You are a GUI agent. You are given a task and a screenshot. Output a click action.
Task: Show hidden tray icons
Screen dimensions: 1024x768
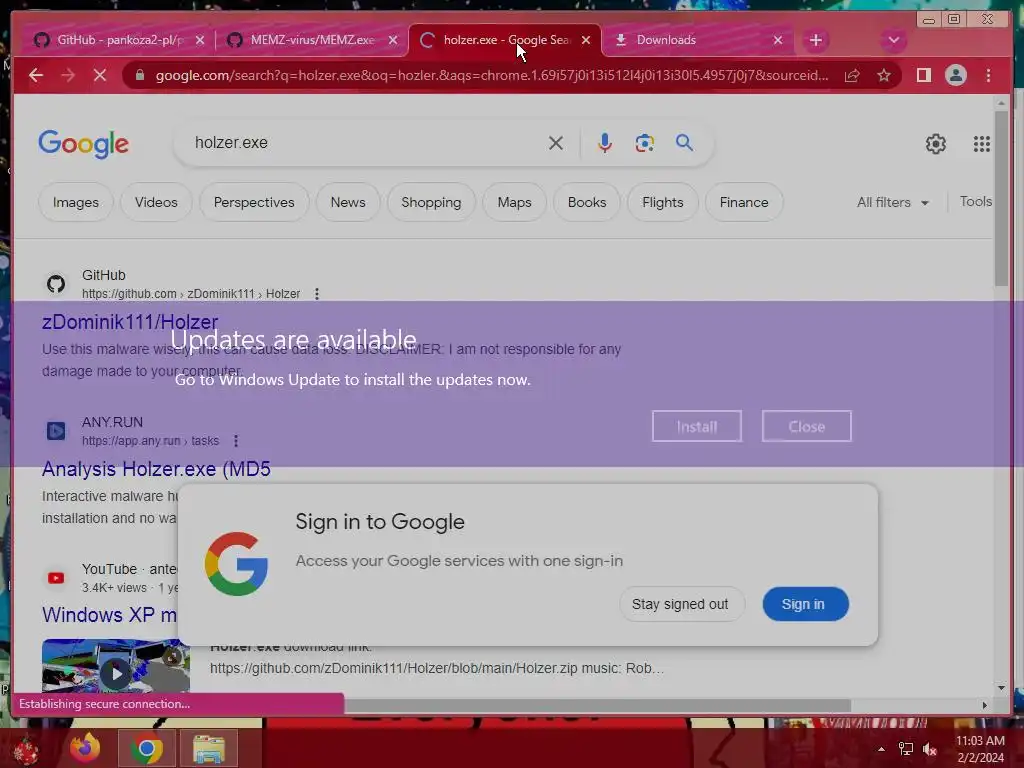(881, 749)
